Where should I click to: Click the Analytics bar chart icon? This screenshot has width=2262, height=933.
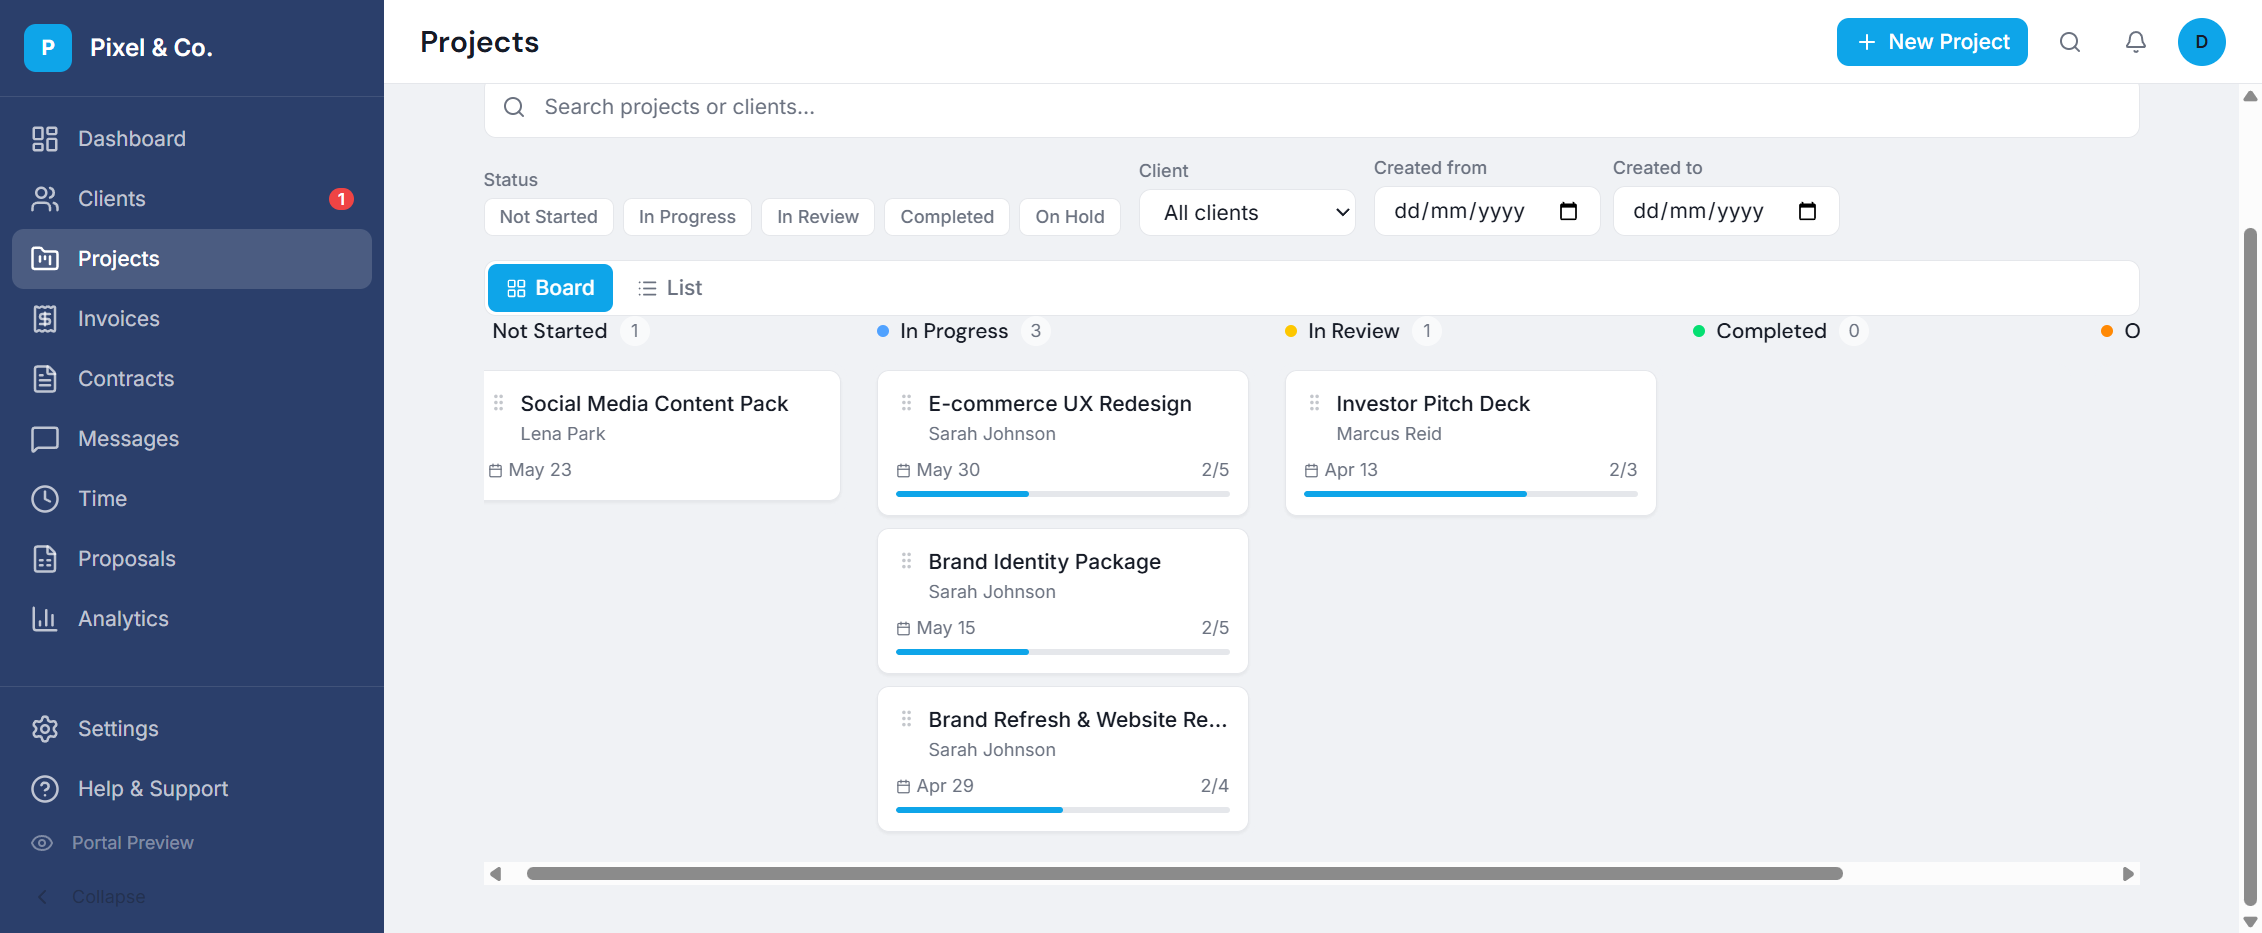tap(45, 619)
